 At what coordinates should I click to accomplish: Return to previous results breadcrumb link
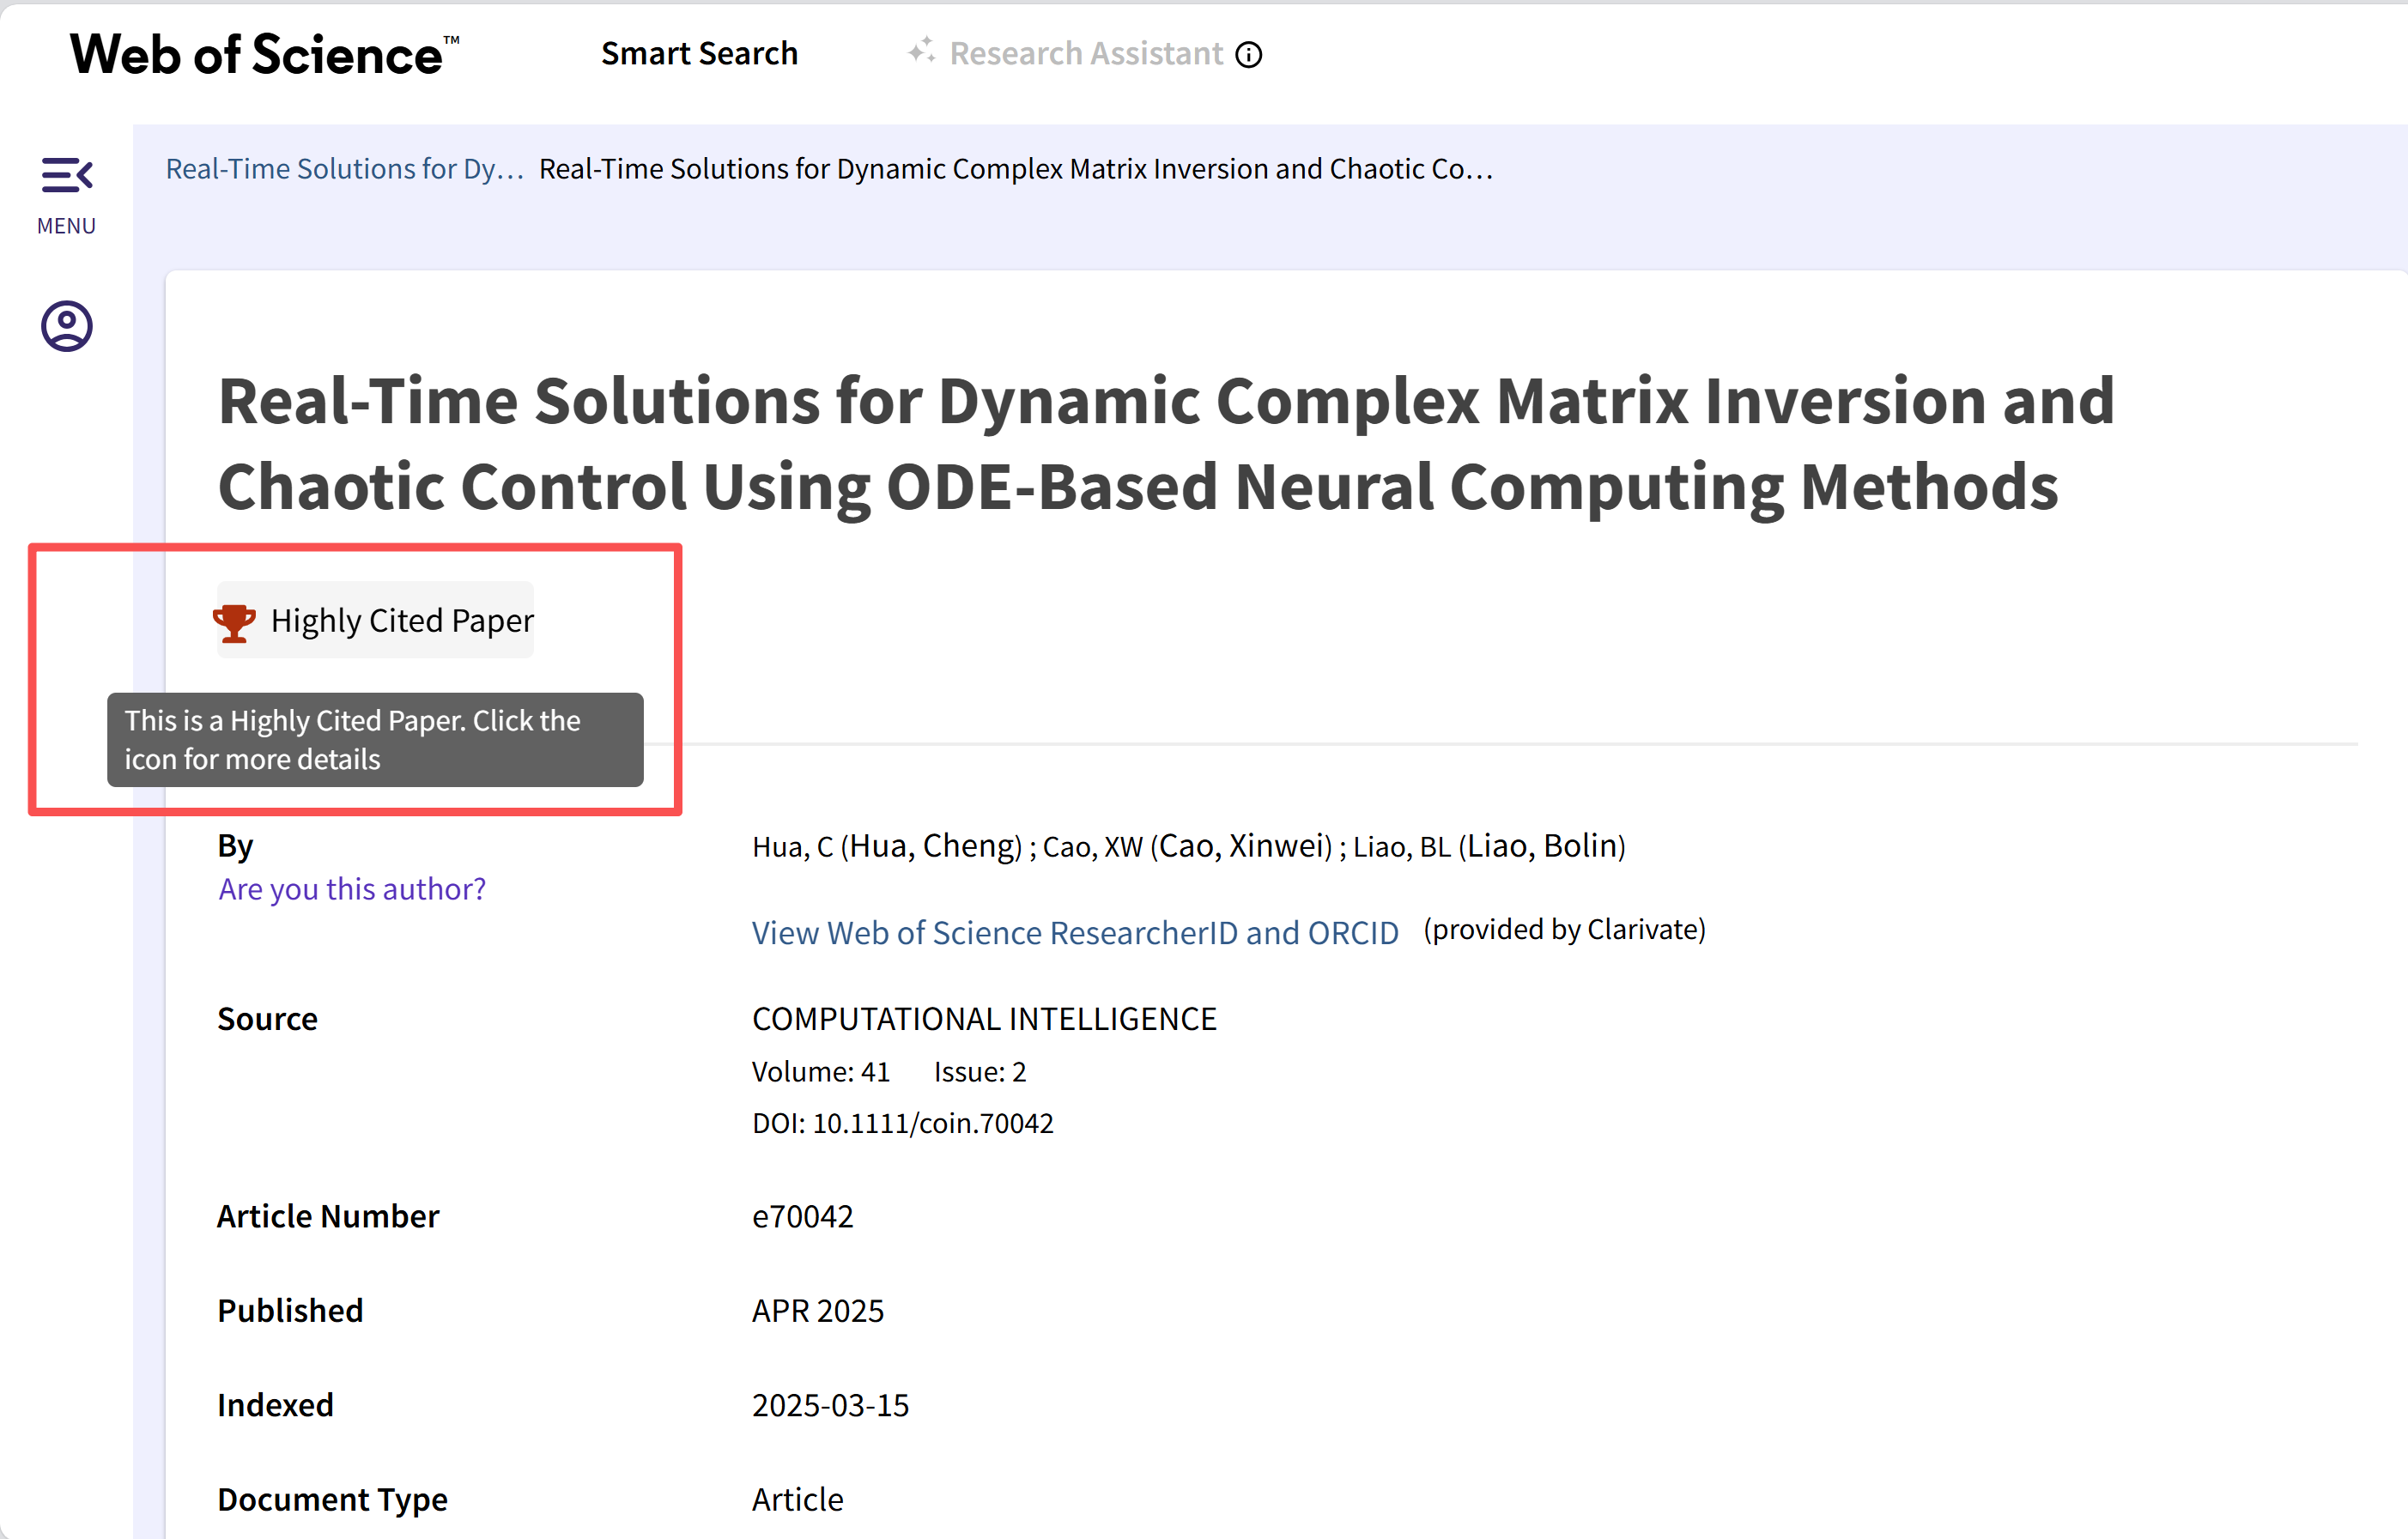[x=344, y=169]
